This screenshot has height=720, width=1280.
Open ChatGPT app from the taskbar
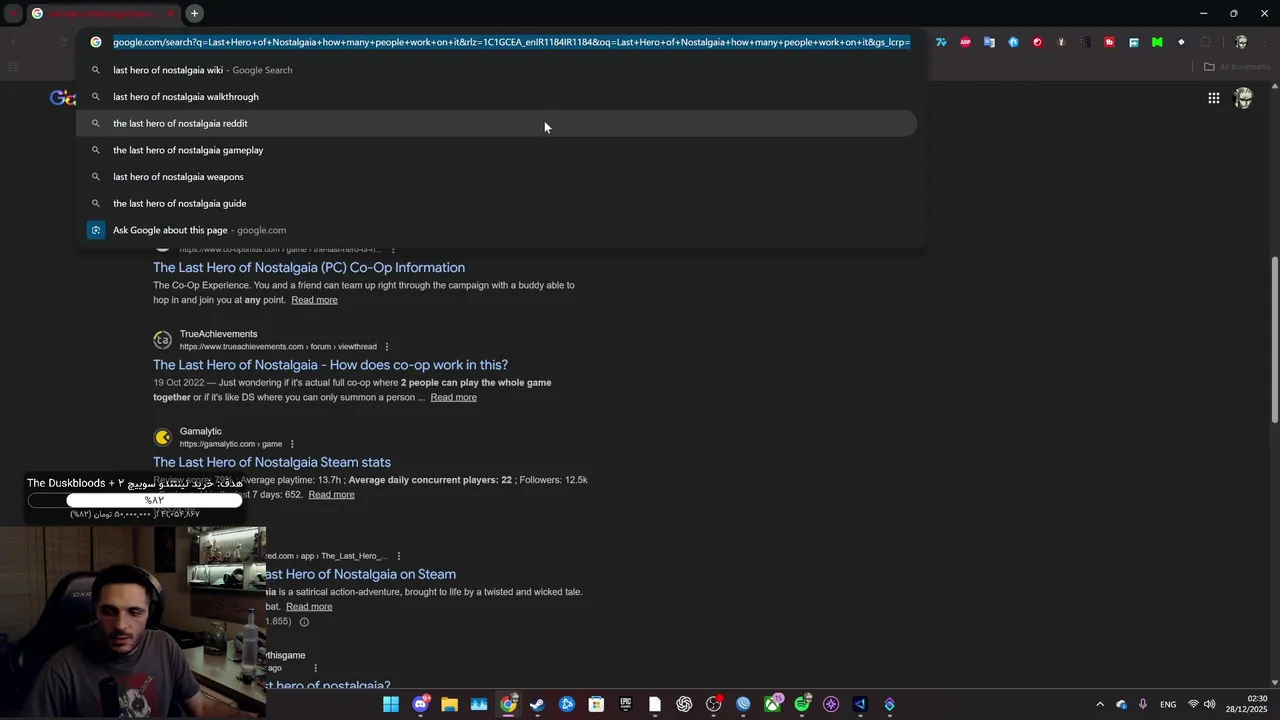[684, 704]
